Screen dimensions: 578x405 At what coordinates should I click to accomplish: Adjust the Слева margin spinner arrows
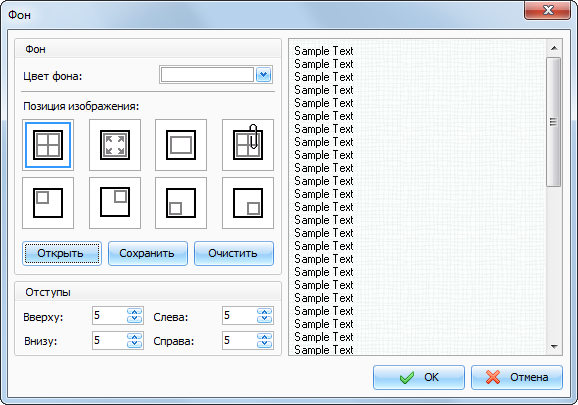(x=264, y=316)
